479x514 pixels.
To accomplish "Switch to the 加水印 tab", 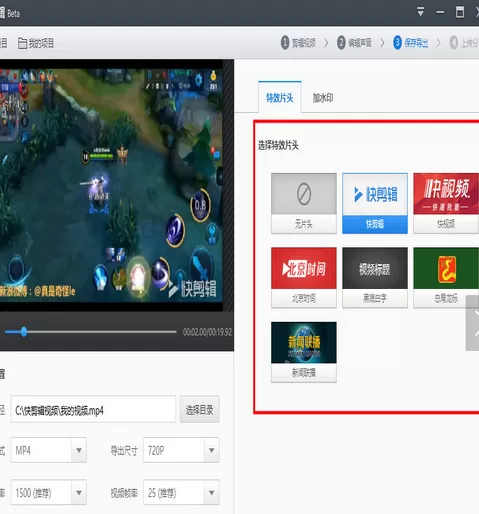I will pyautogui.click(x=323, y=98).
